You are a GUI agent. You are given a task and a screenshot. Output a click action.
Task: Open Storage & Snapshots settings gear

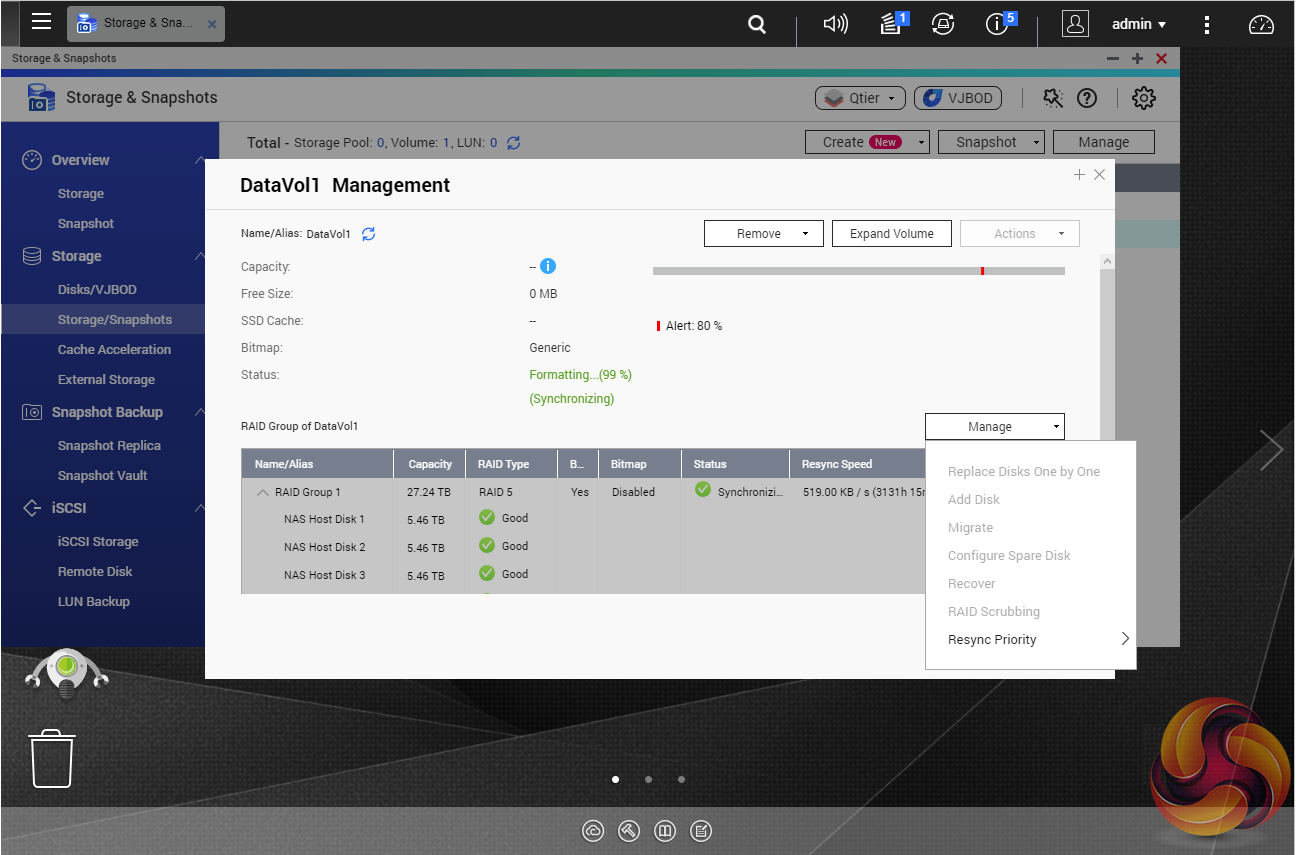coord(1143,98)
